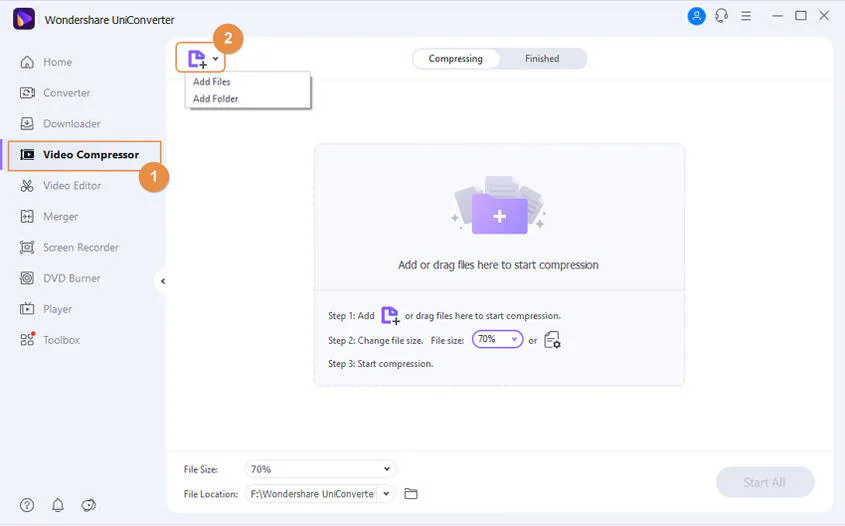Screen dimensions: 845x526
Task: Expand the add files dropdown arrow
Action: (216, 59)
